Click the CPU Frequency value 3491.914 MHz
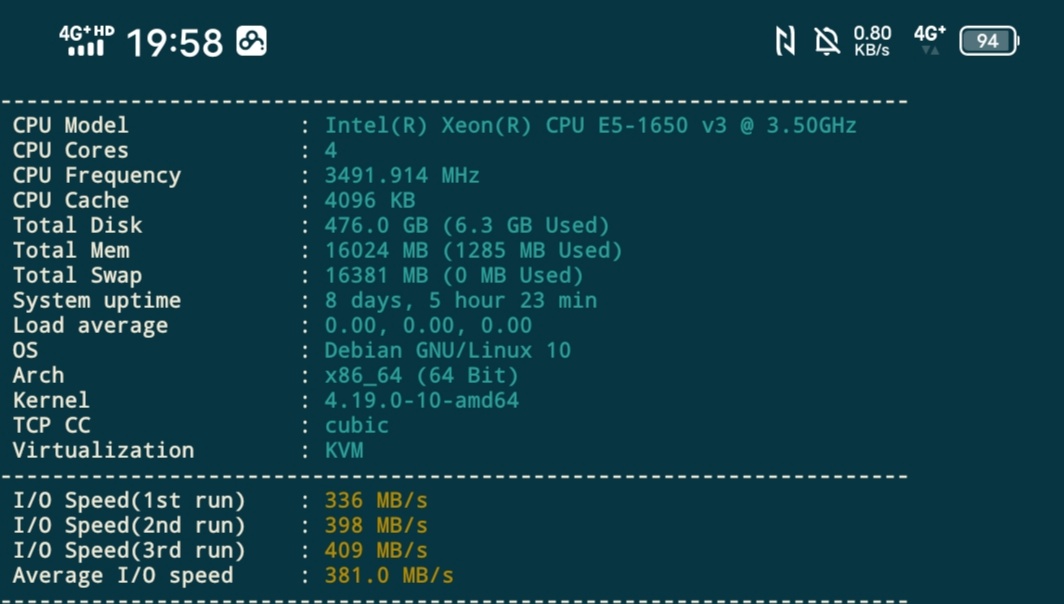The height and width of the screenshot is (604, 1064). [402, 176]
